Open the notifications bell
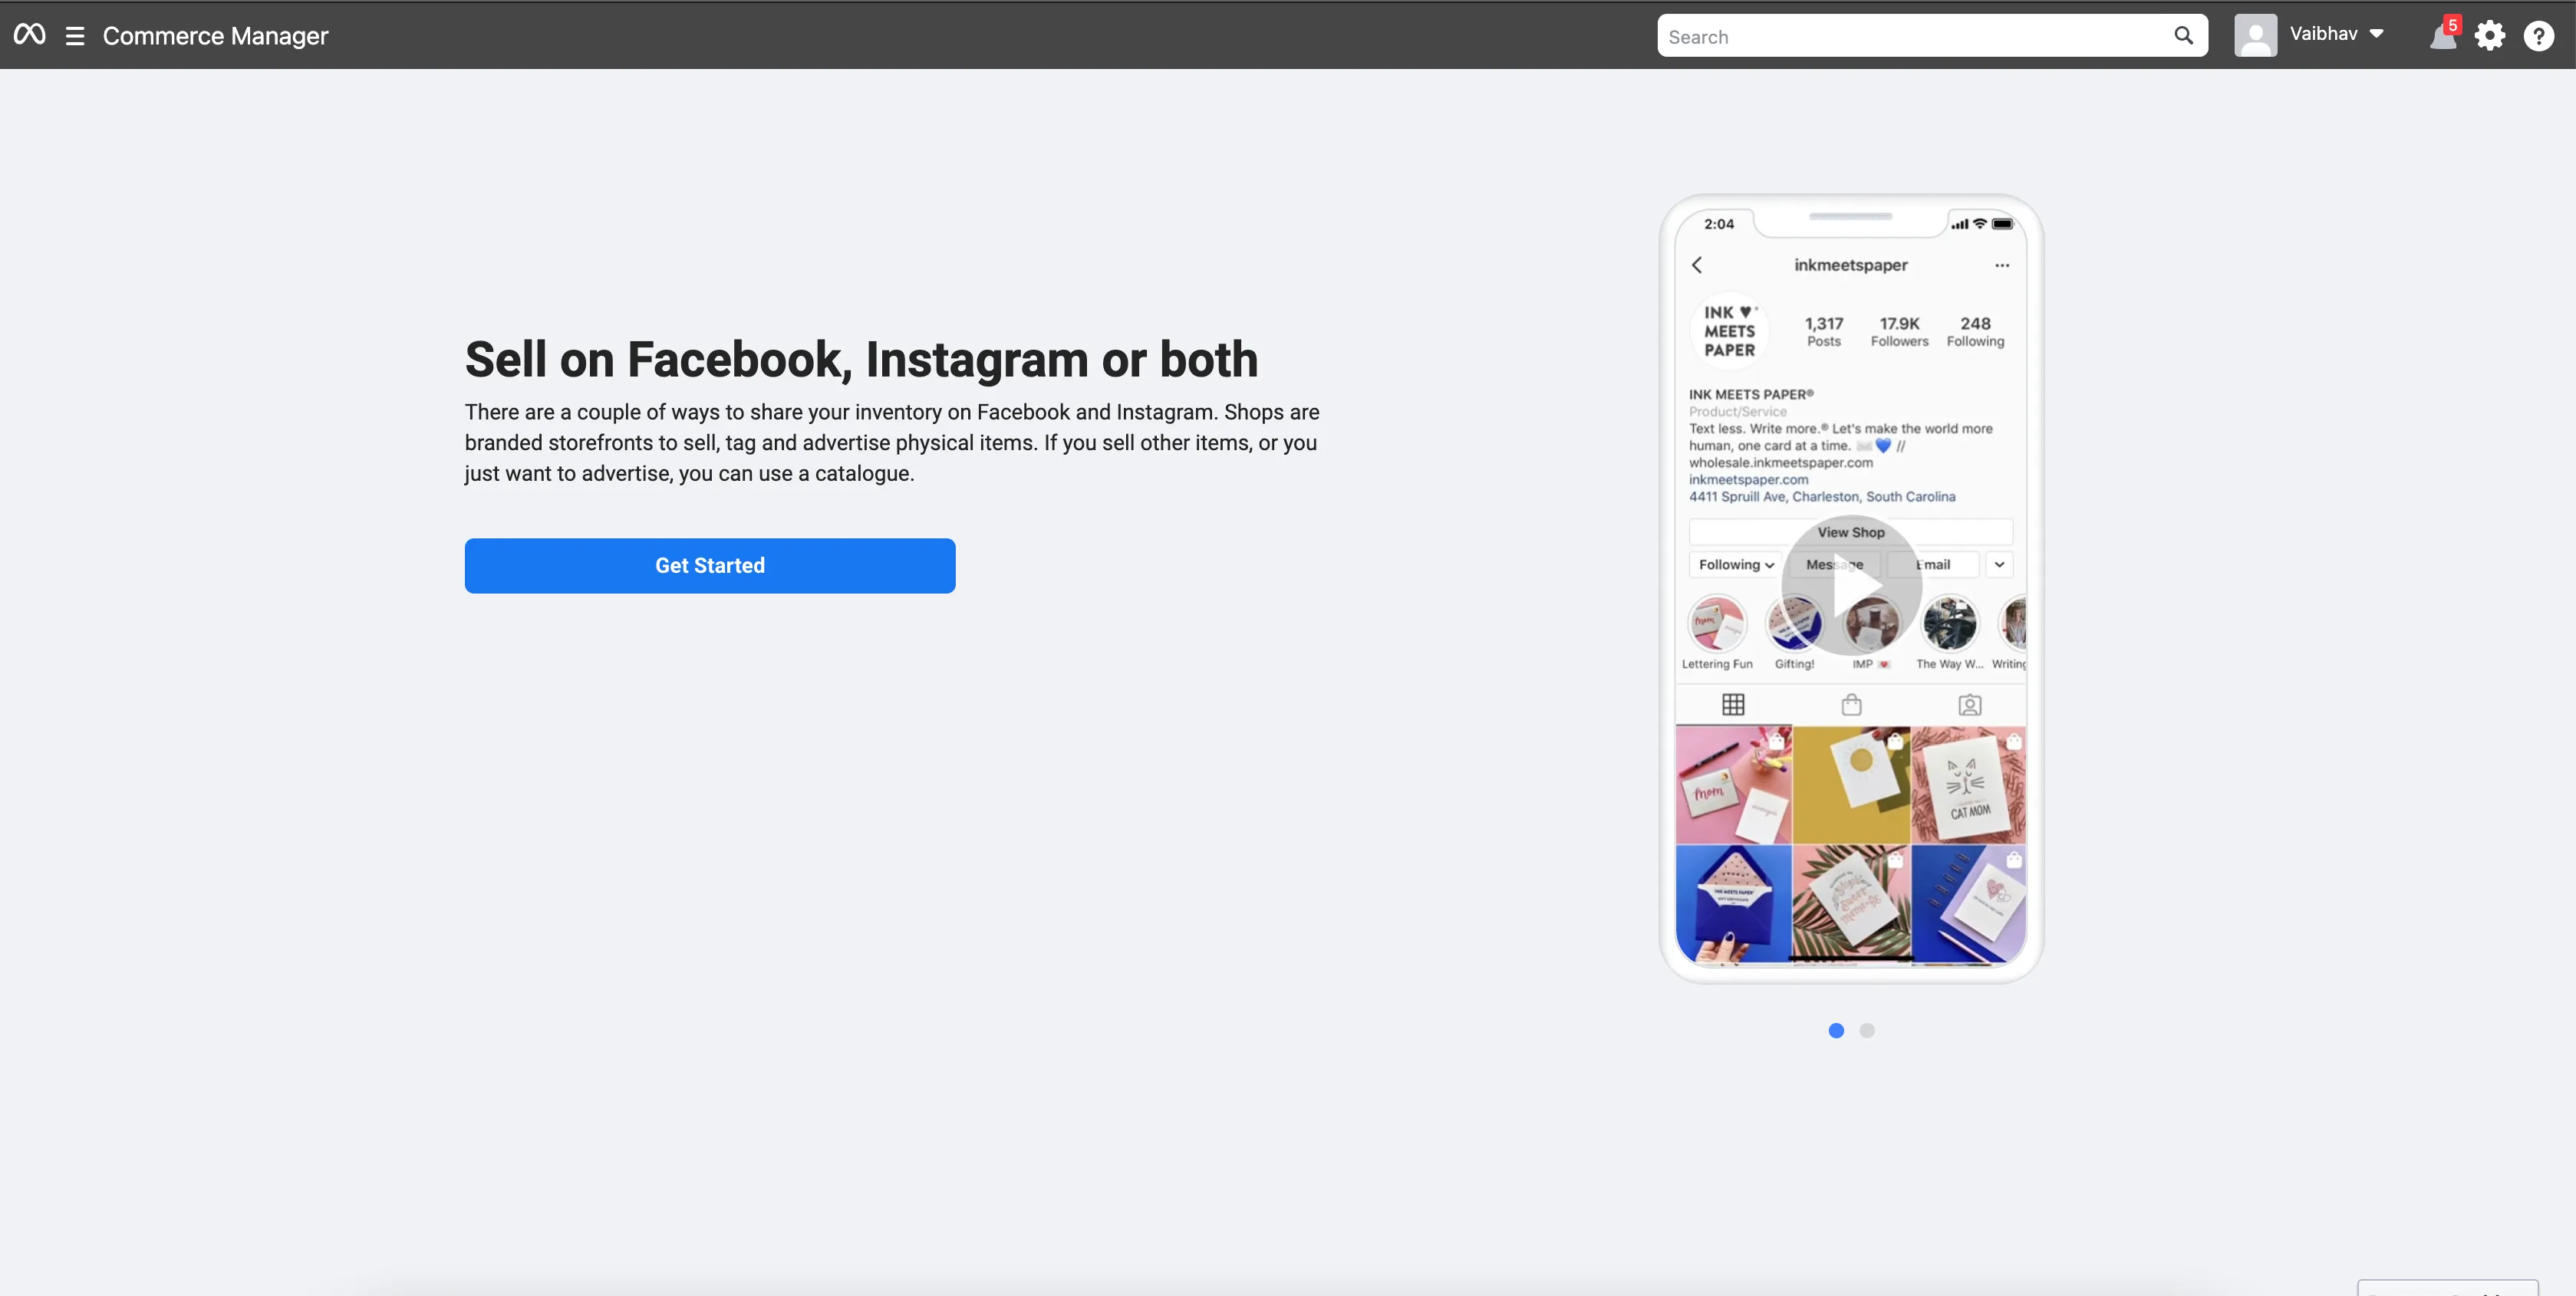The image size is (2576, 1296). (2443, 36)
